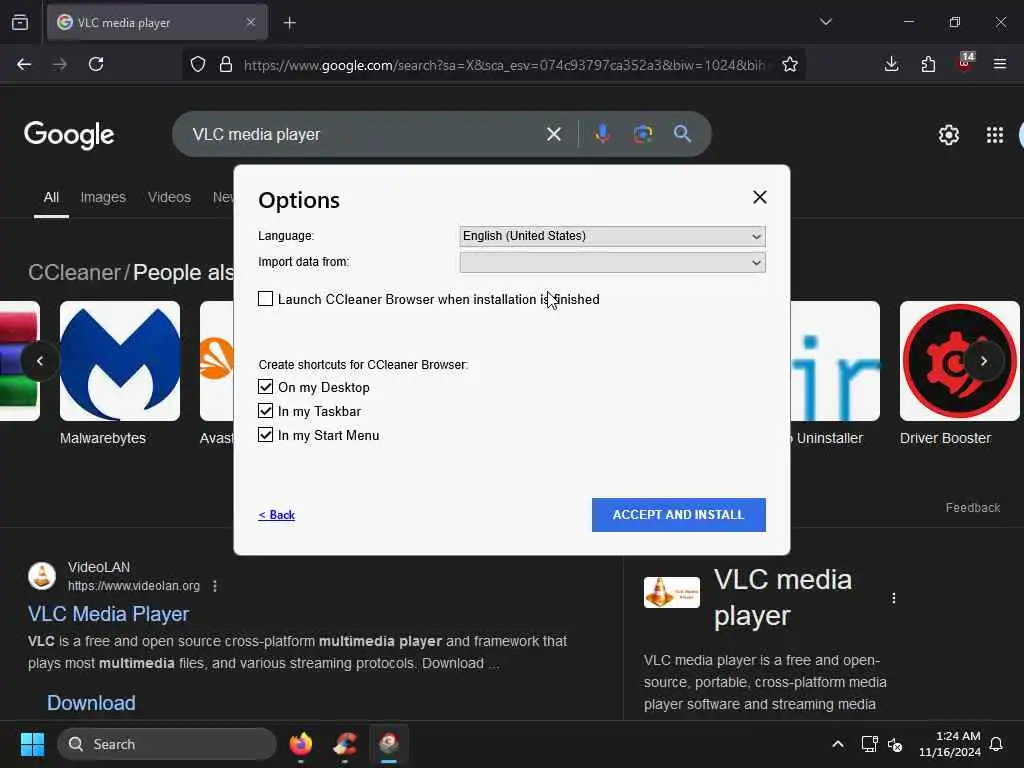Open the Language dropdown
The image size is (1024, 768).
click(x=613, y=236)
